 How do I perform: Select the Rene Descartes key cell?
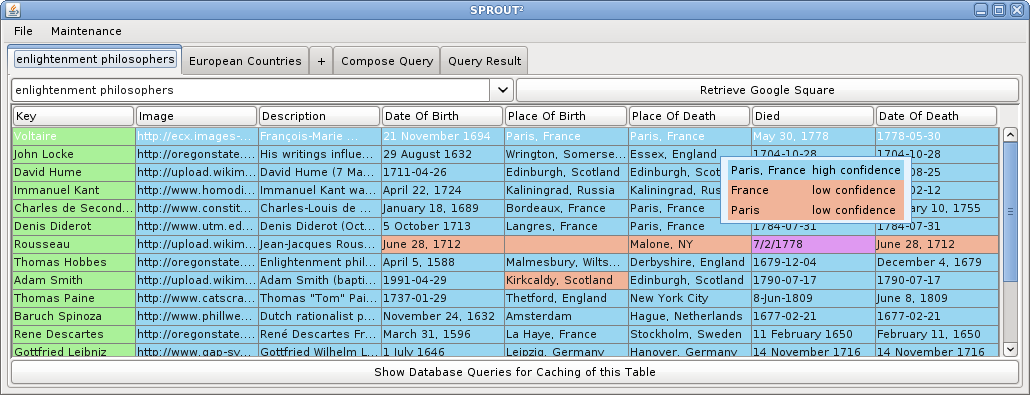(74, 334)
